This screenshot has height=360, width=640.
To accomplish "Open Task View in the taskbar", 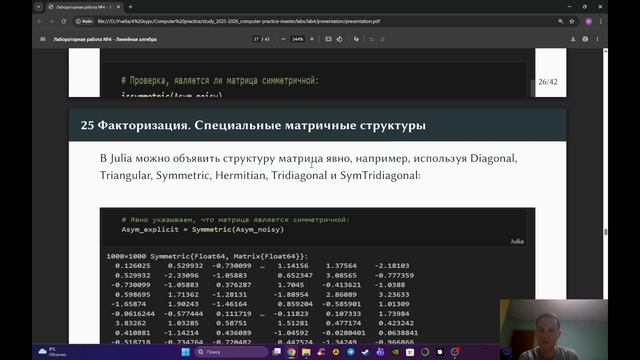I will coord(277,352).
